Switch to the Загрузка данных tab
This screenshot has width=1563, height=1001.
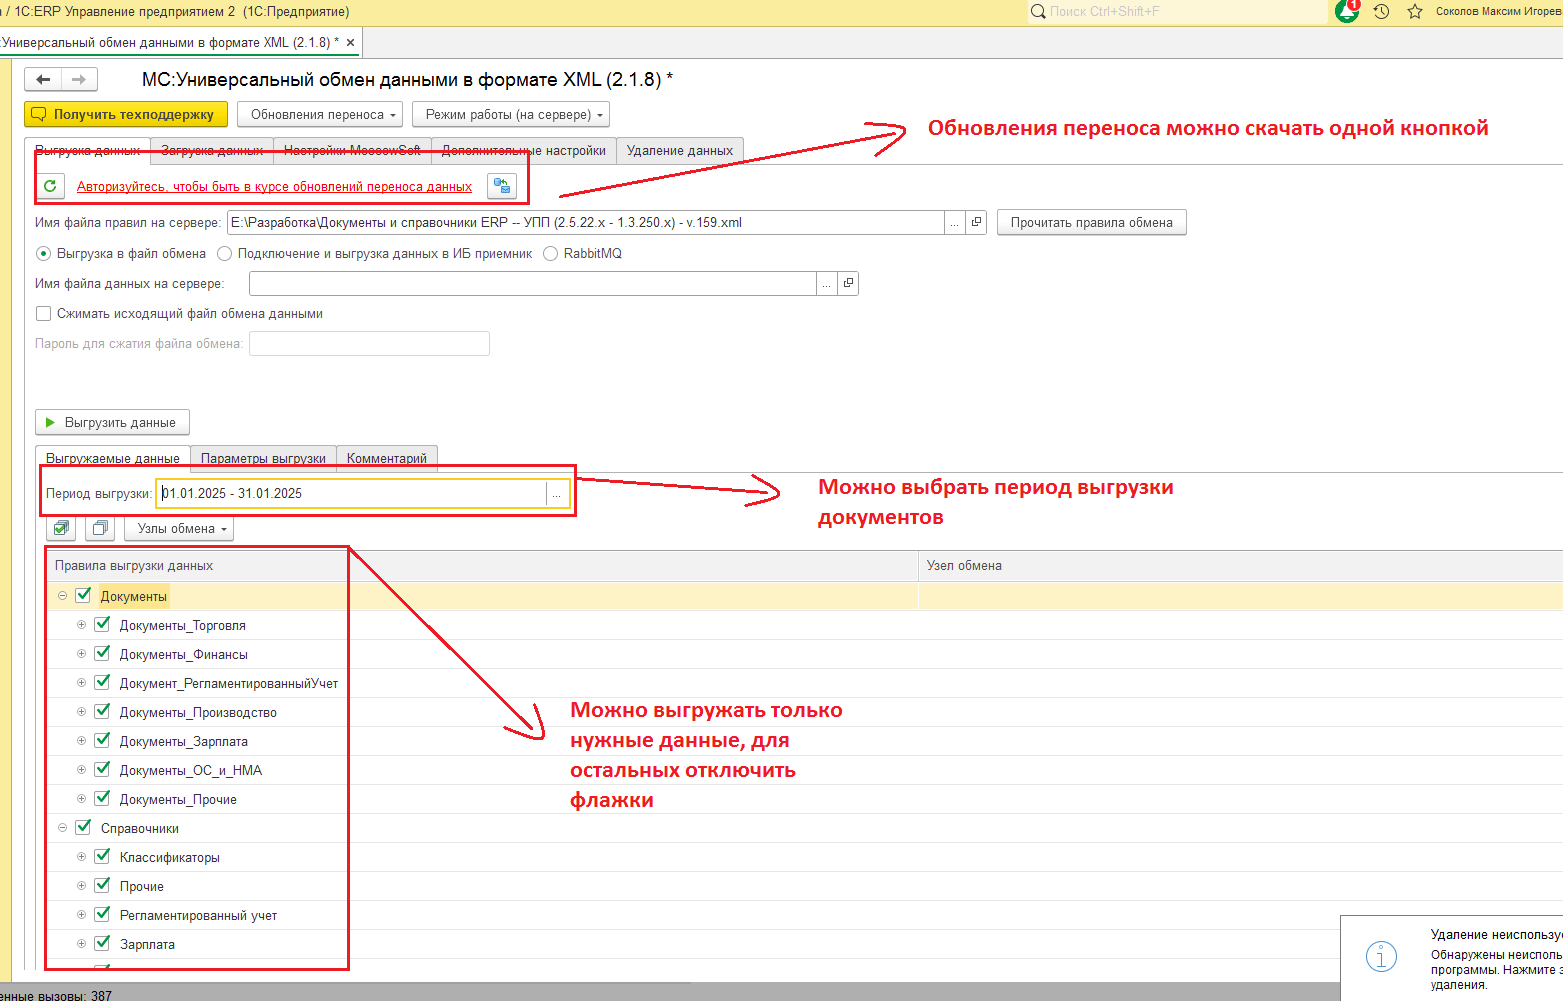[x=212, y=151]
